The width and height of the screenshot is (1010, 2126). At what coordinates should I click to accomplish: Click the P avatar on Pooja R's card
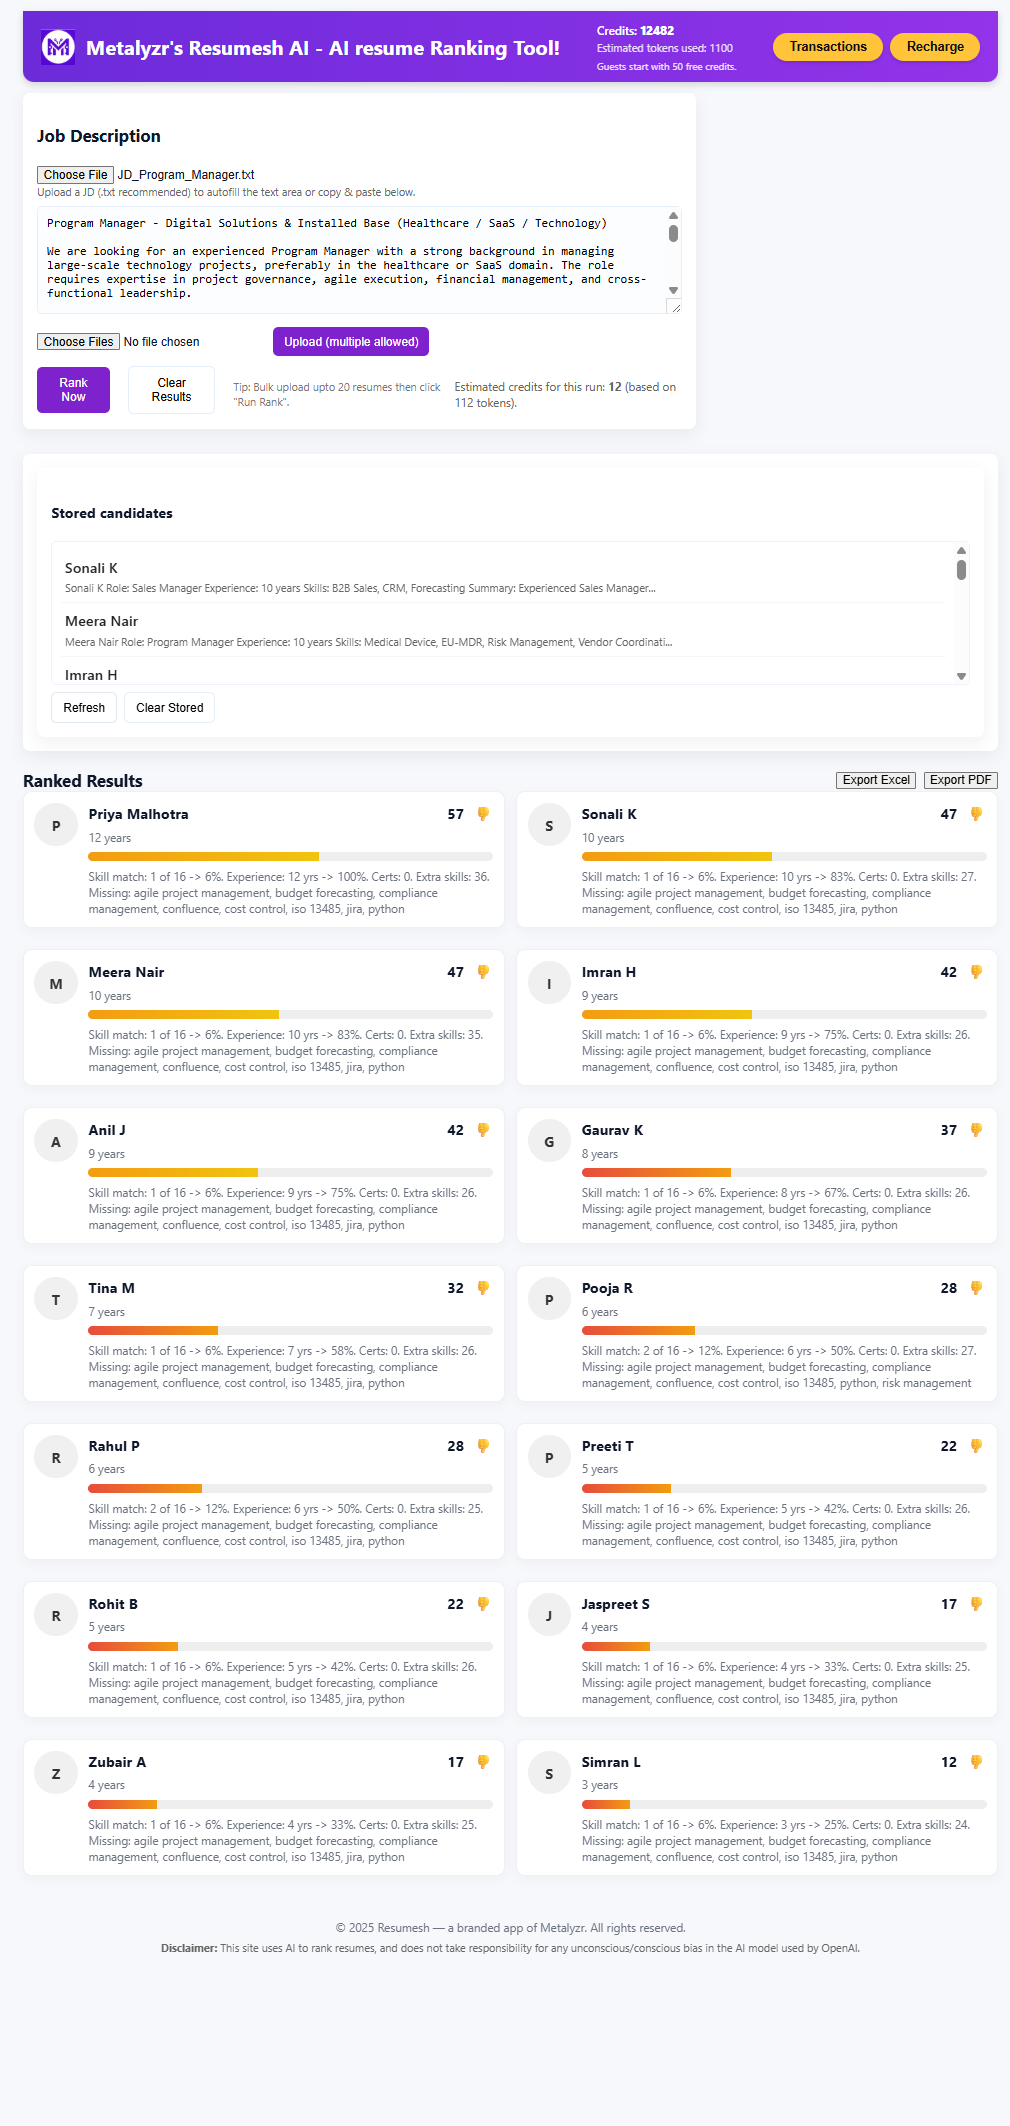pos(549,1300)
